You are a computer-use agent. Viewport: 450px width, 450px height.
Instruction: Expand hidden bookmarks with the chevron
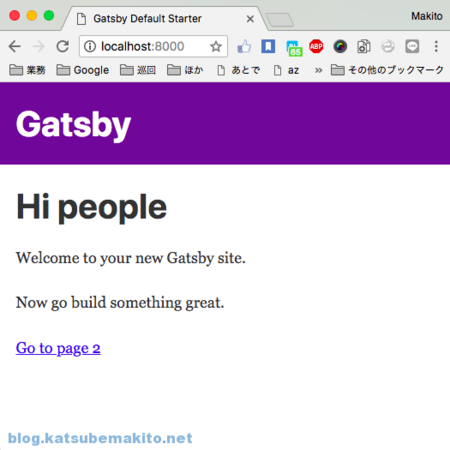click(x=318, y=70)
